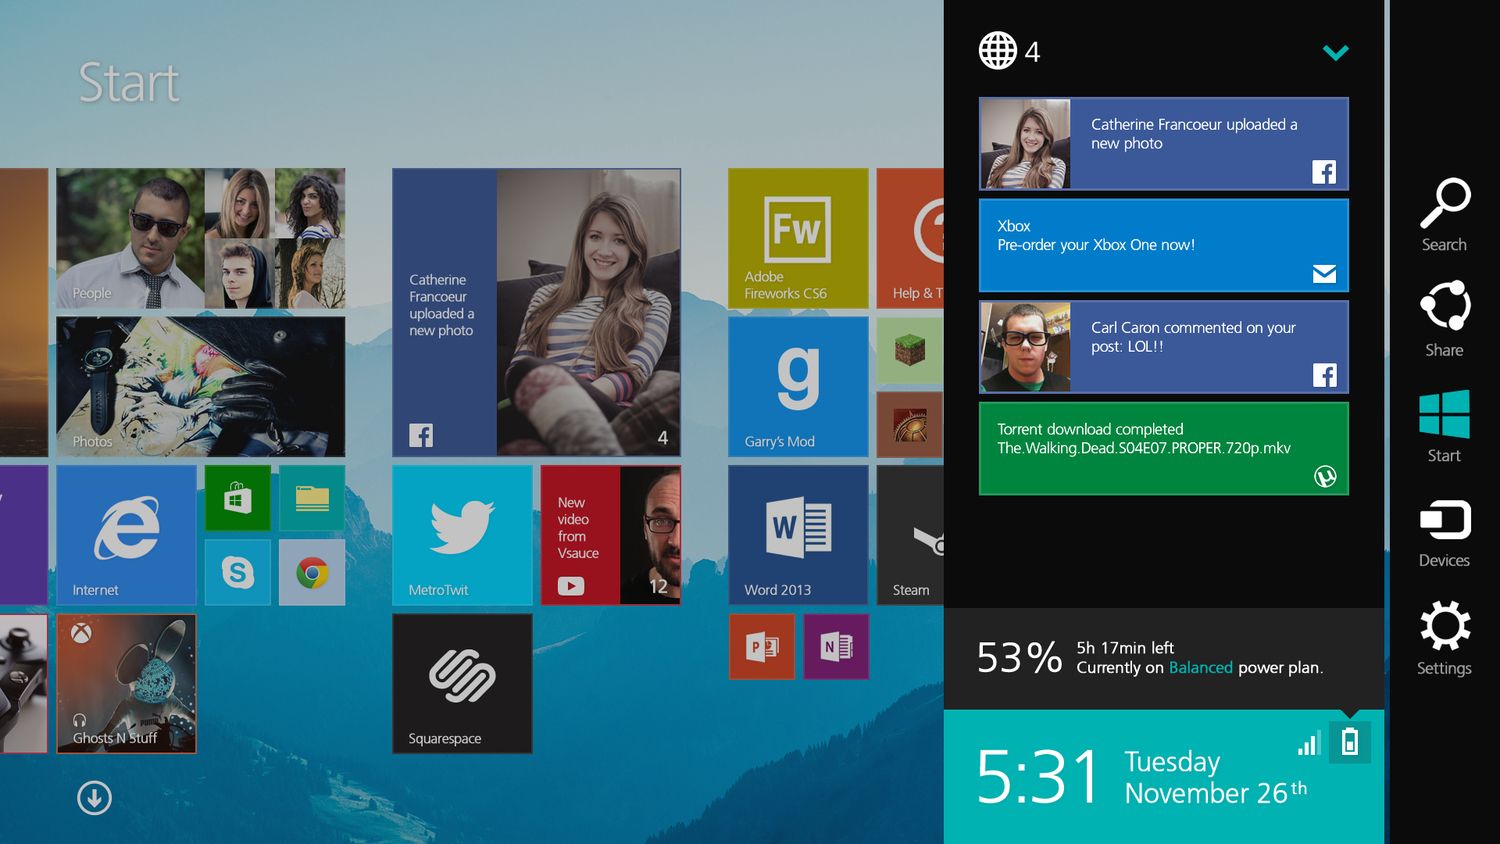The image size is (1500, 844).
Task: Open the Torrent download completed notification
Action: click(x=1164, y=448)
